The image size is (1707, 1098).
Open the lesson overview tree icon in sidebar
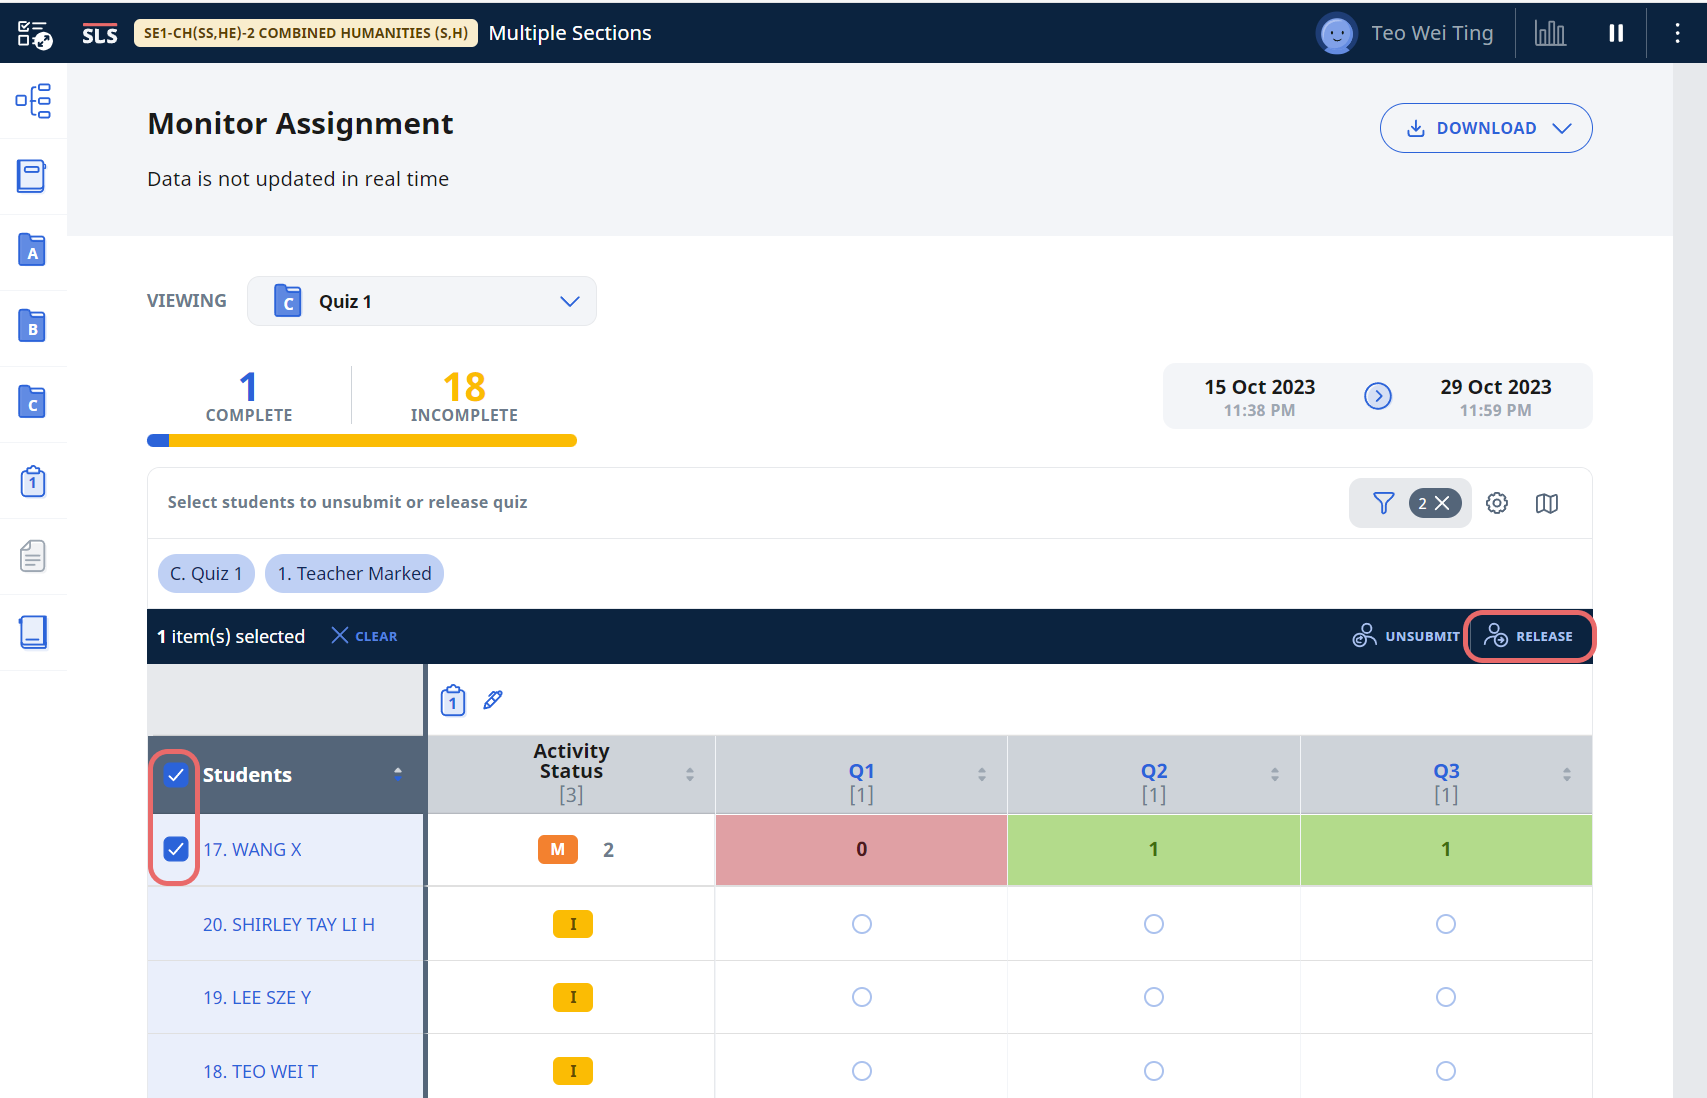[x=33, y=101]
